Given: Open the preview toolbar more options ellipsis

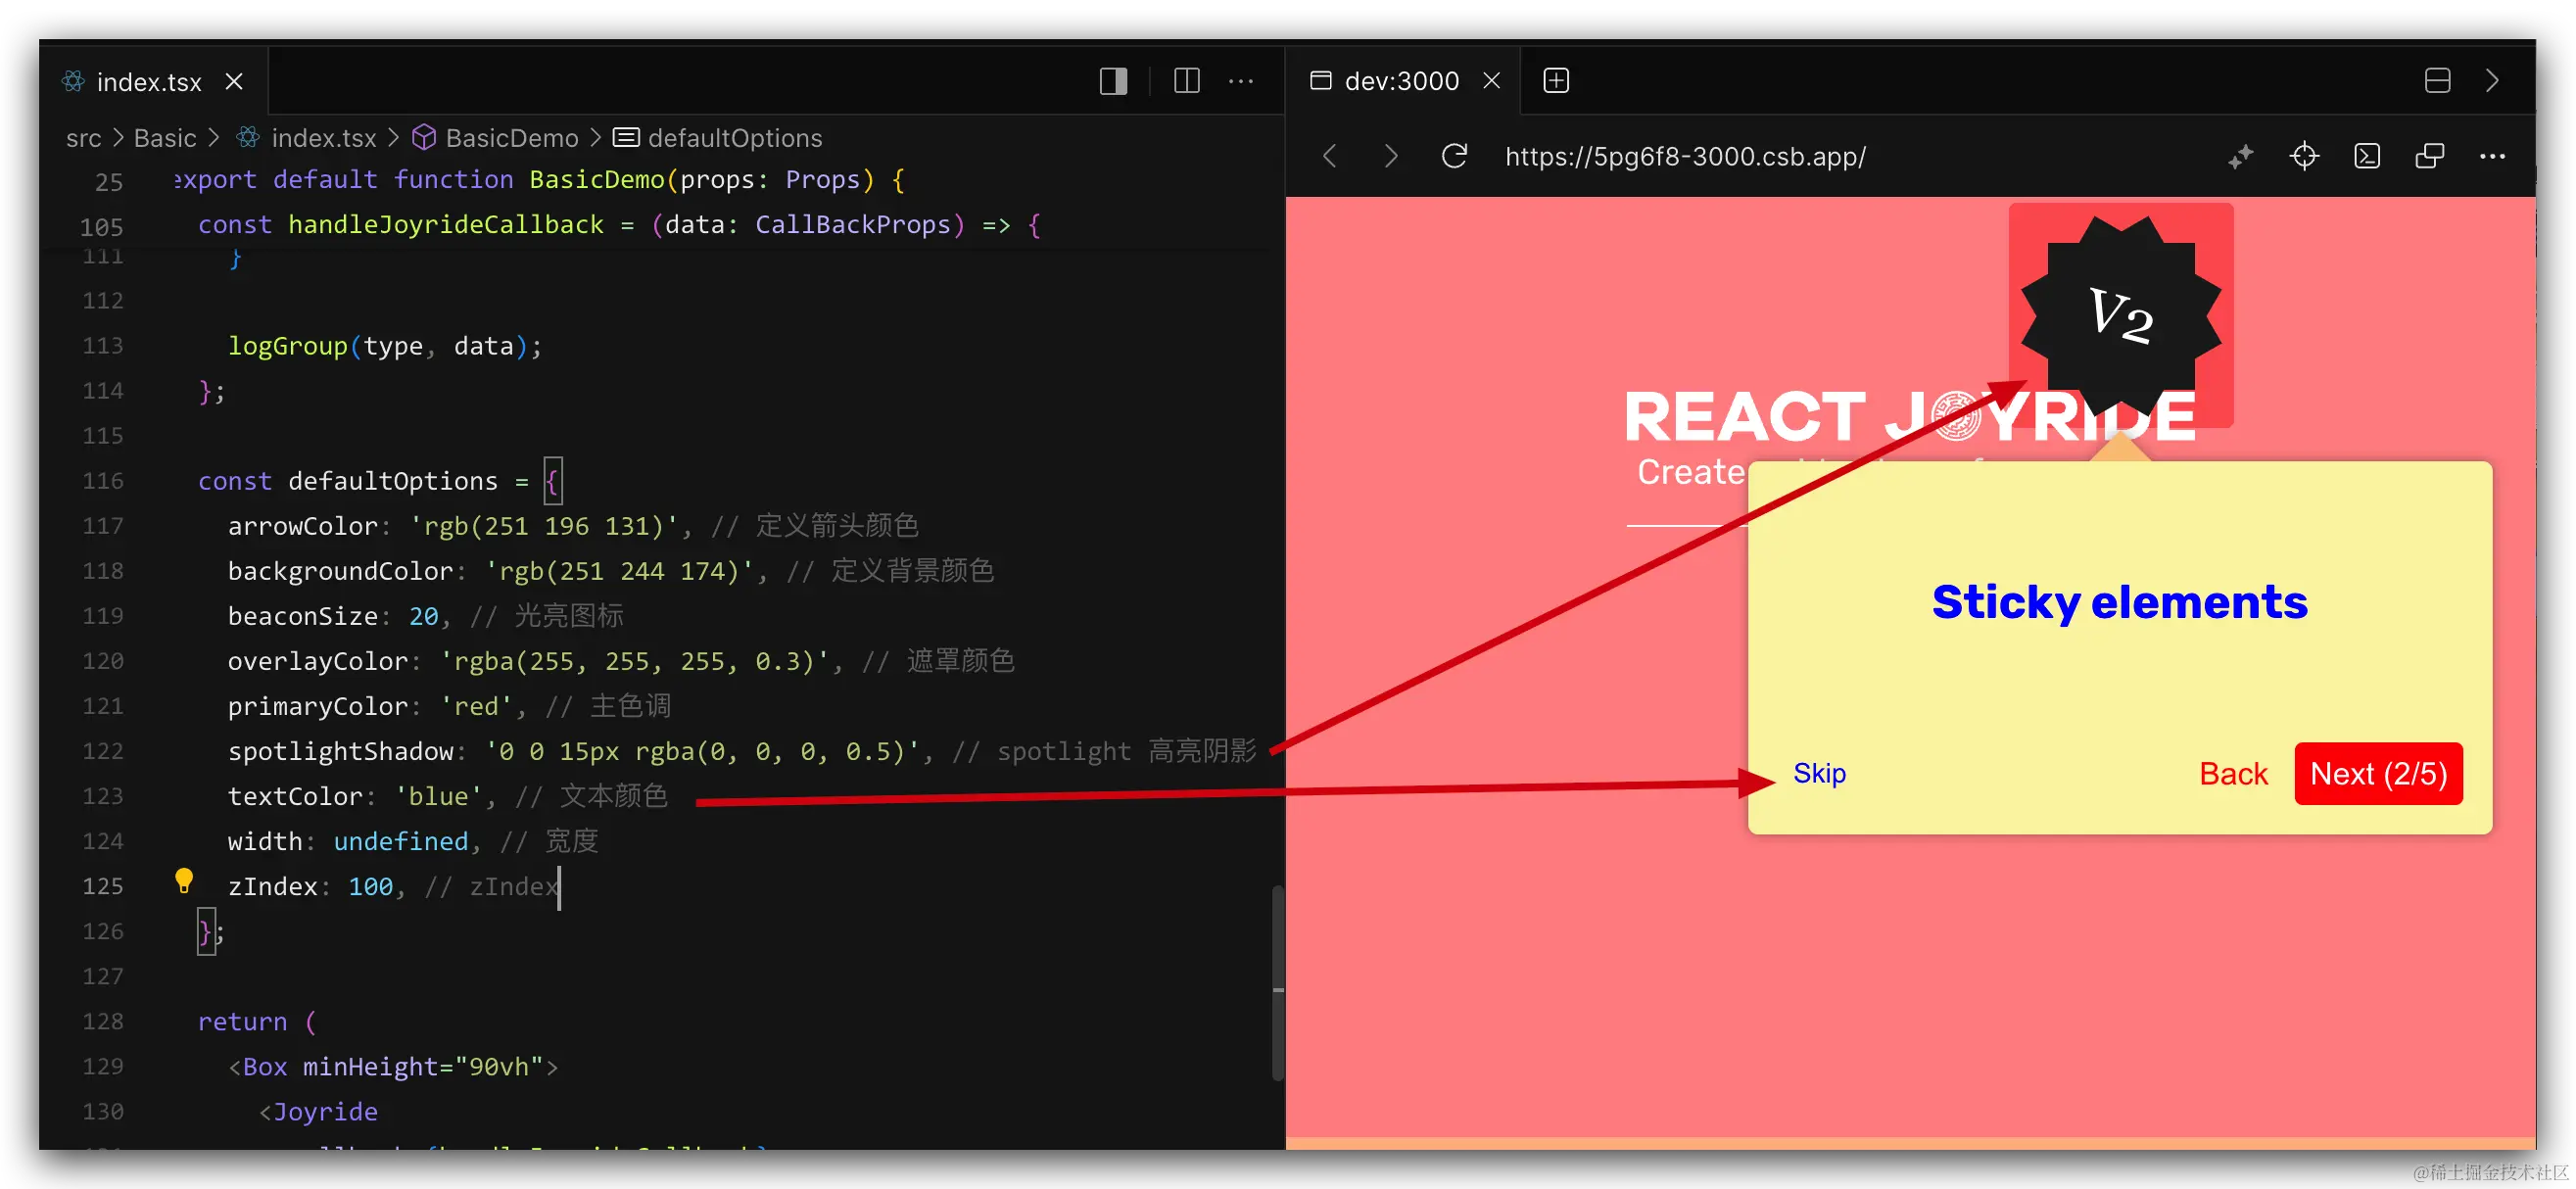Looking at the screenshot, I should pyautogui.click(x=2492, y=156).
